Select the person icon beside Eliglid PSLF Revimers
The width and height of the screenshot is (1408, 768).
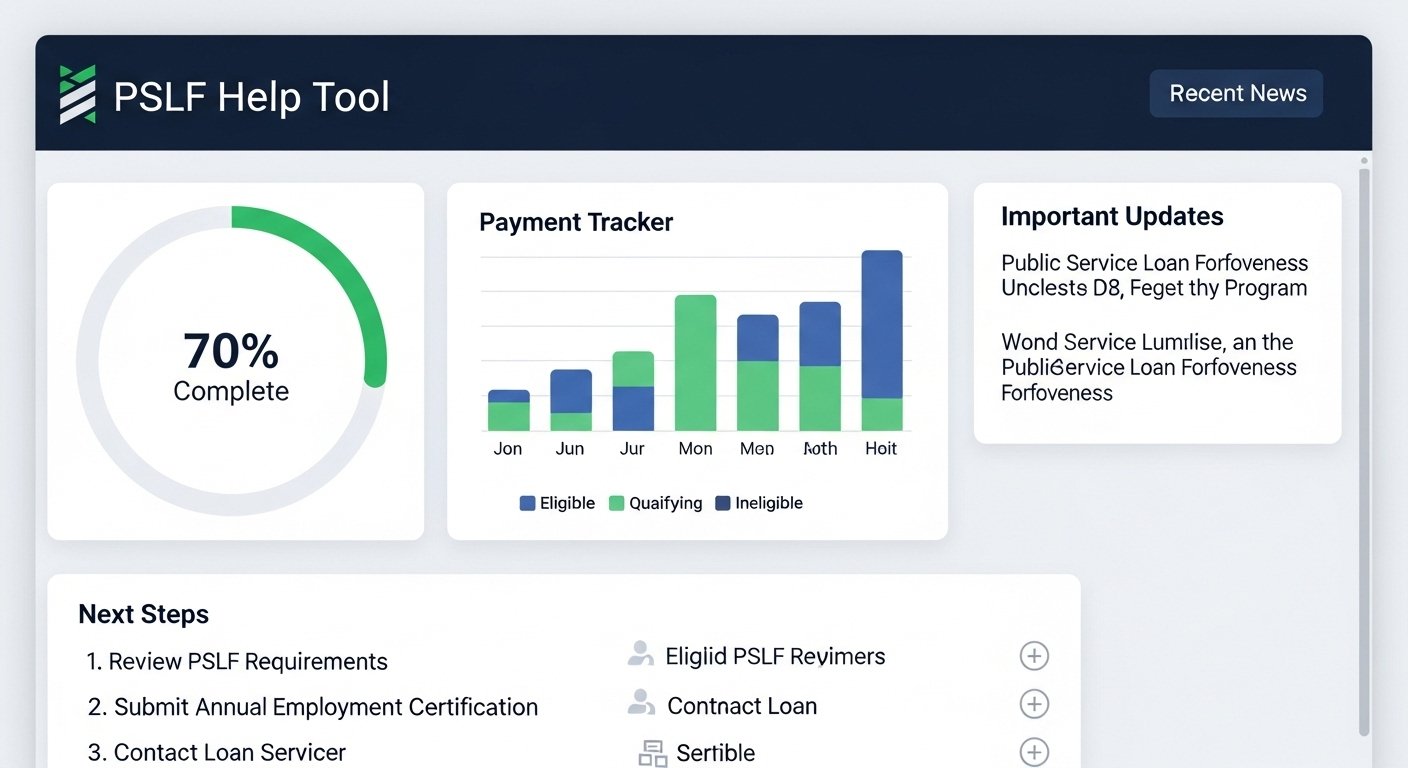[640, 654]
